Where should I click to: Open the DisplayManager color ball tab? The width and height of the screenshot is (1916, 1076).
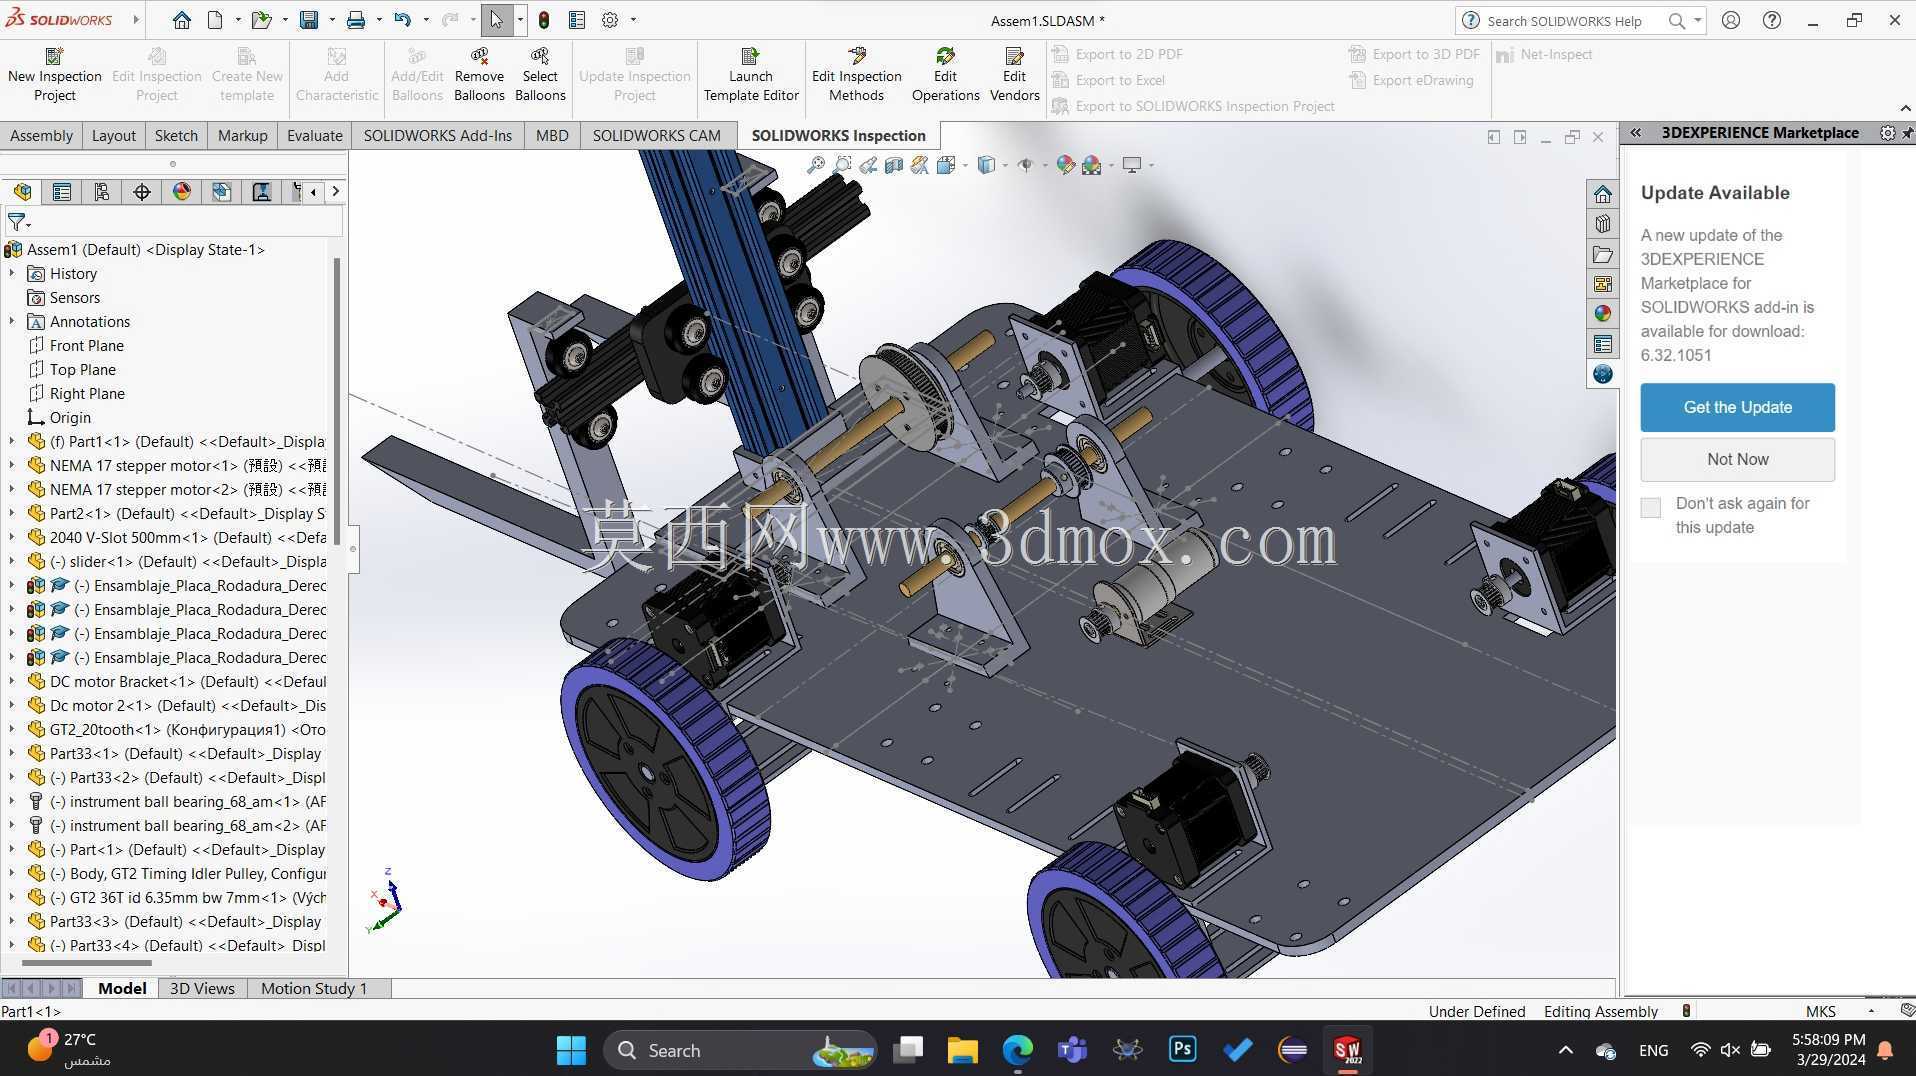tap(182, 192)
